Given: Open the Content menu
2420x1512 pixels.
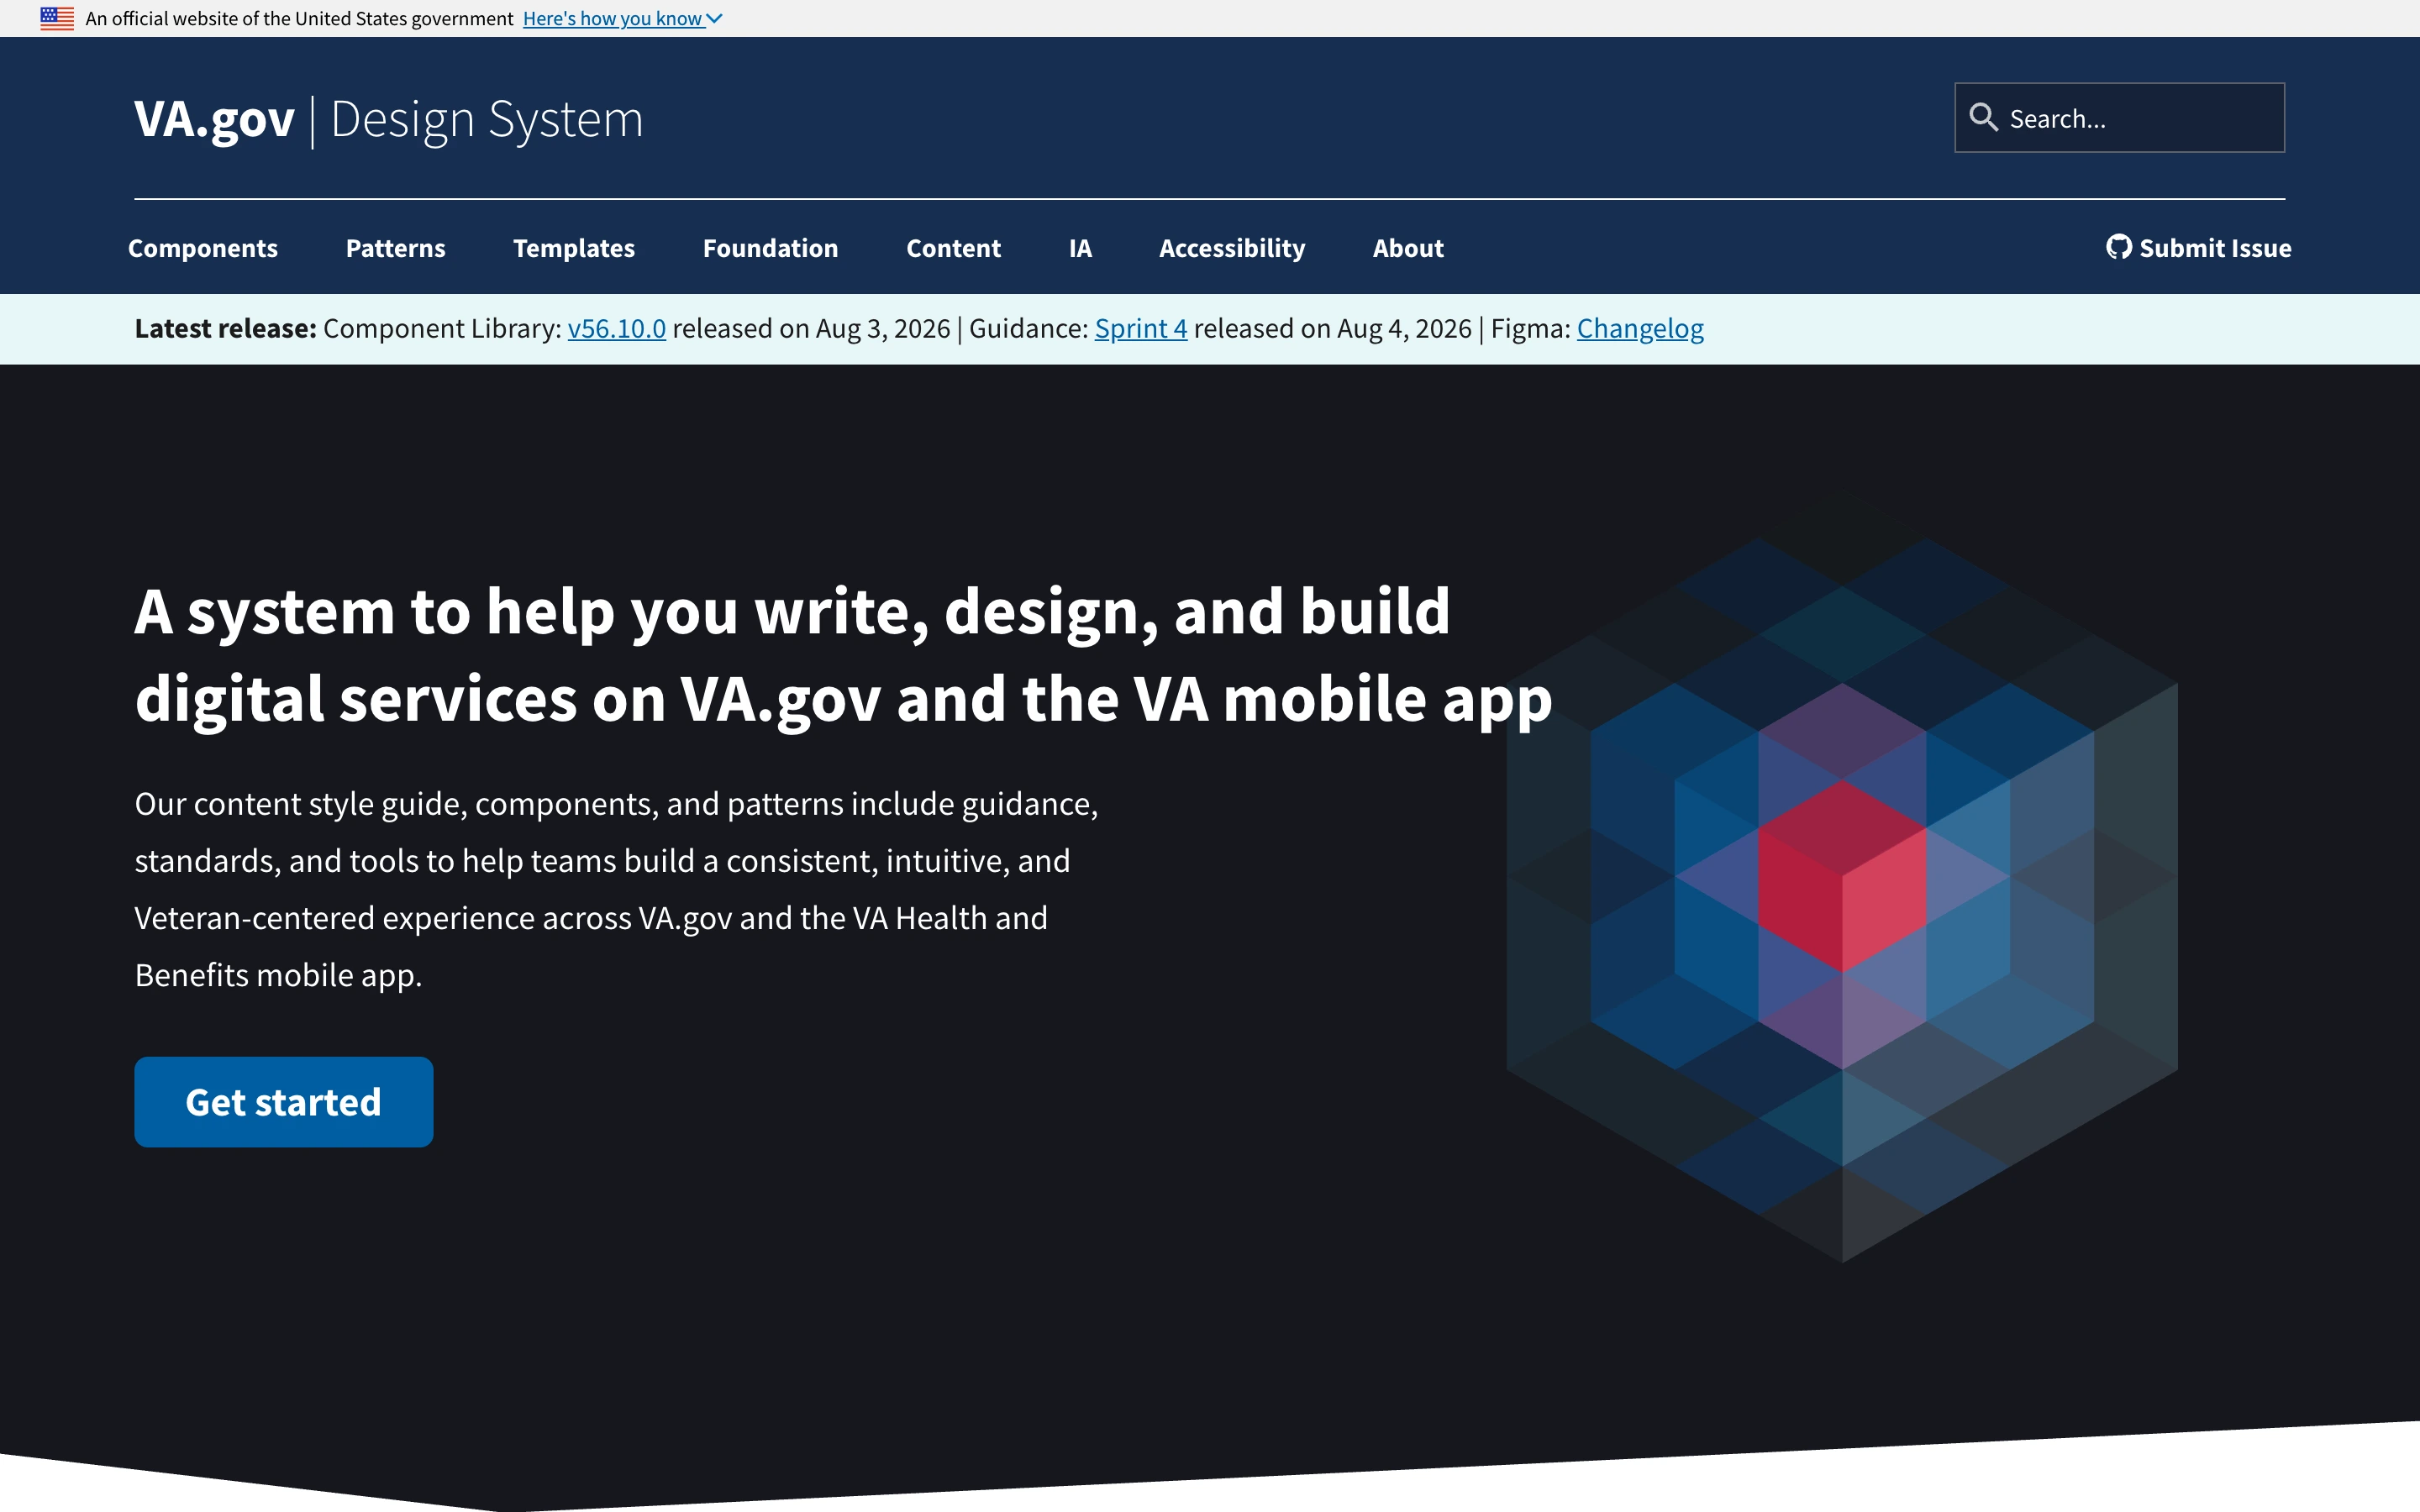Looking at the screenshot, I should [x=953, y=248].
